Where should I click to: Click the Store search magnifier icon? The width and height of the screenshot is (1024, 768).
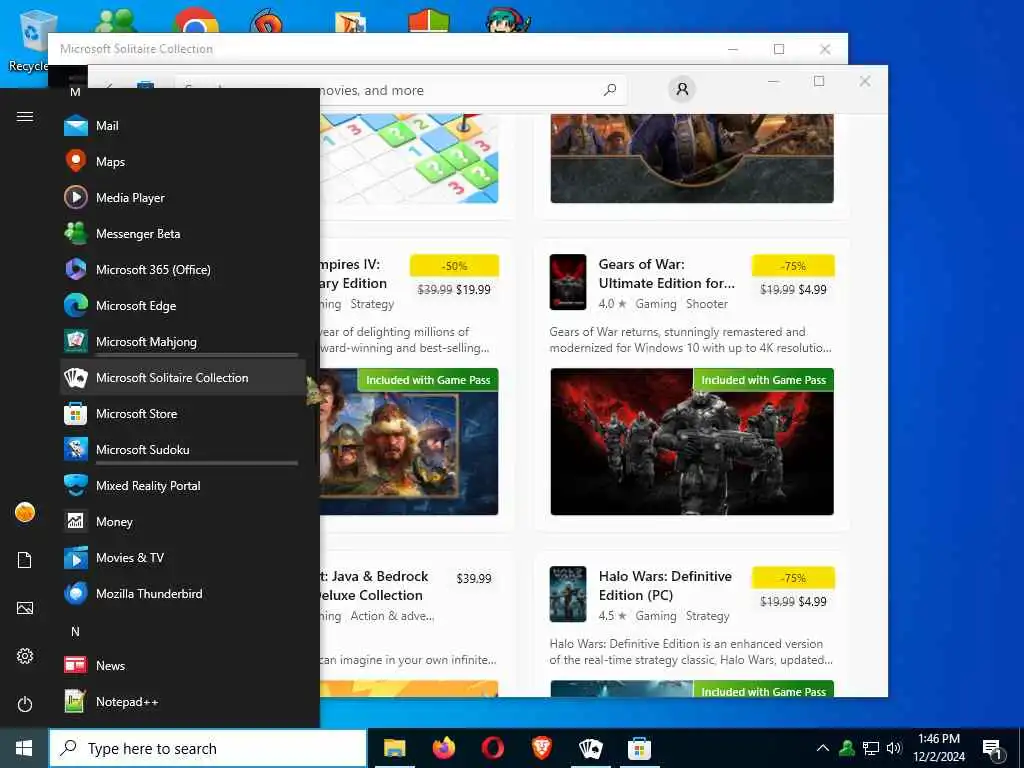[x=610, y=90]
